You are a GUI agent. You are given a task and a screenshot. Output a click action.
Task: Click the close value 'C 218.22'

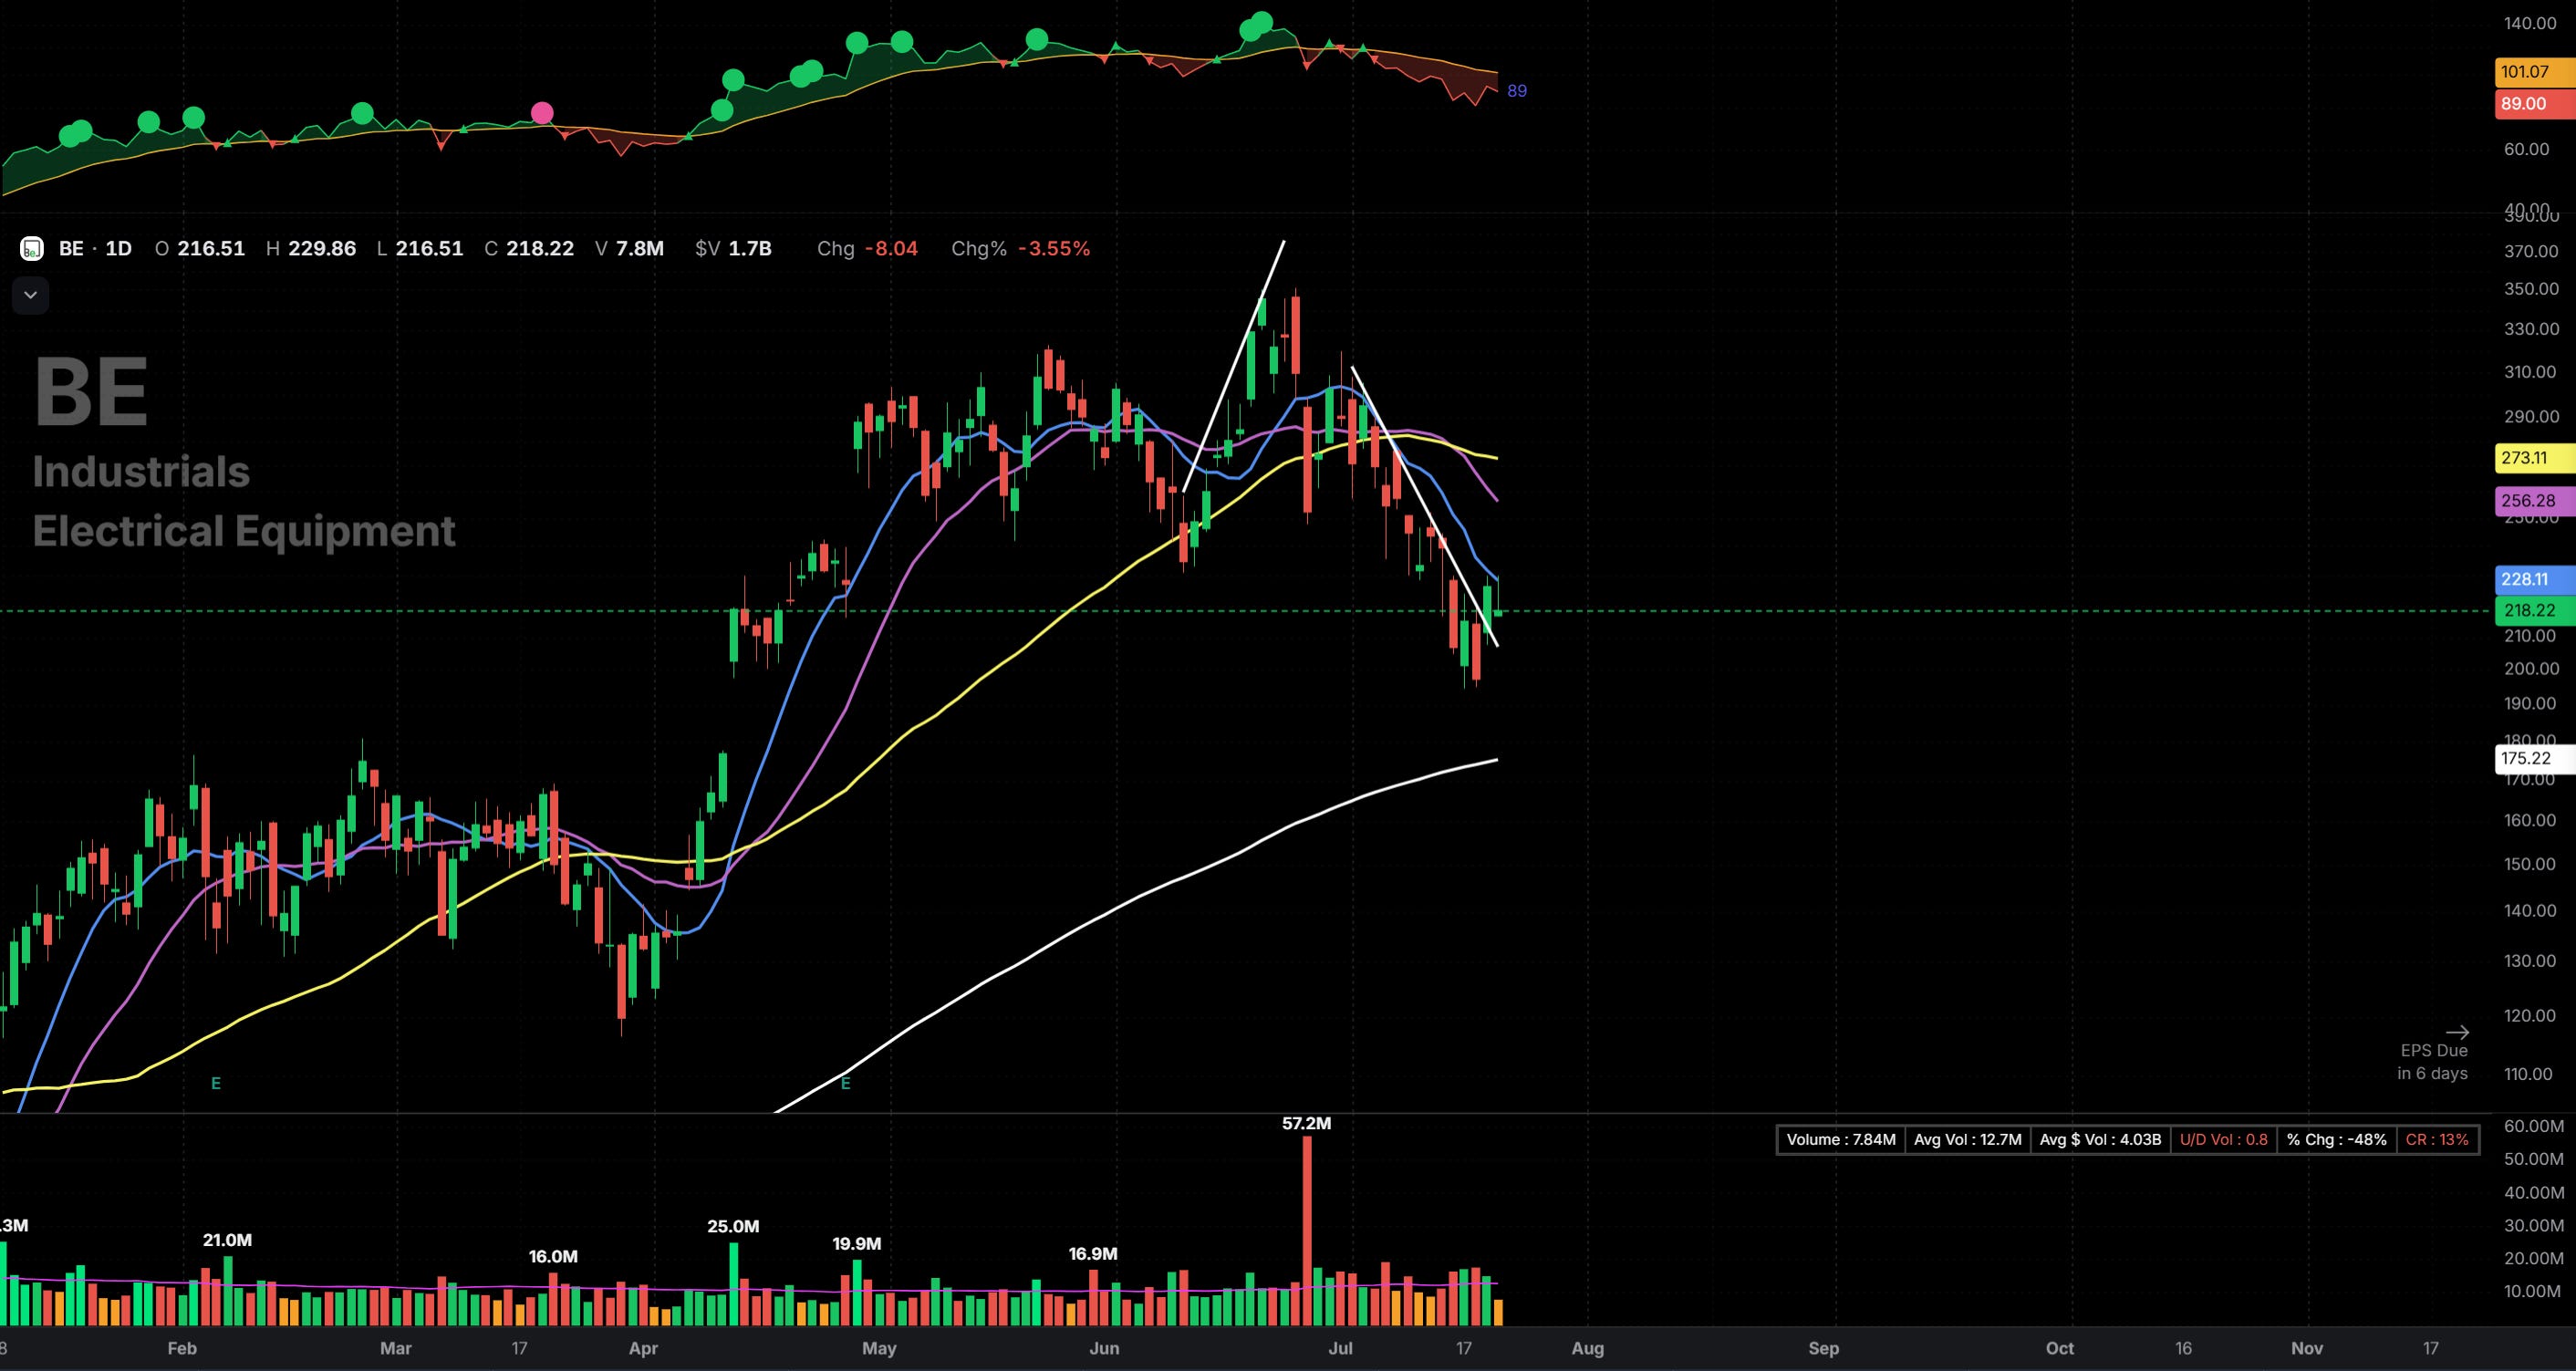[529, 248]
